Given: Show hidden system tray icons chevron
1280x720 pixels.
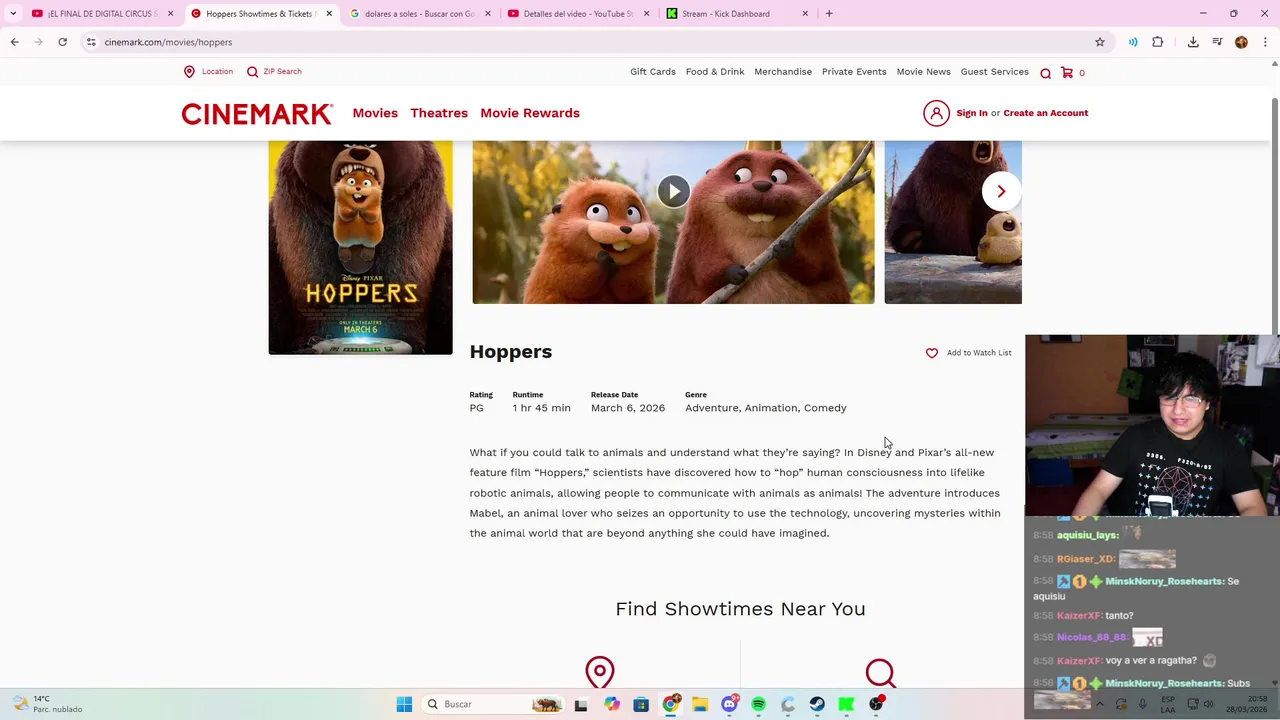Looking at the screenshot, I should (1099, 704).
